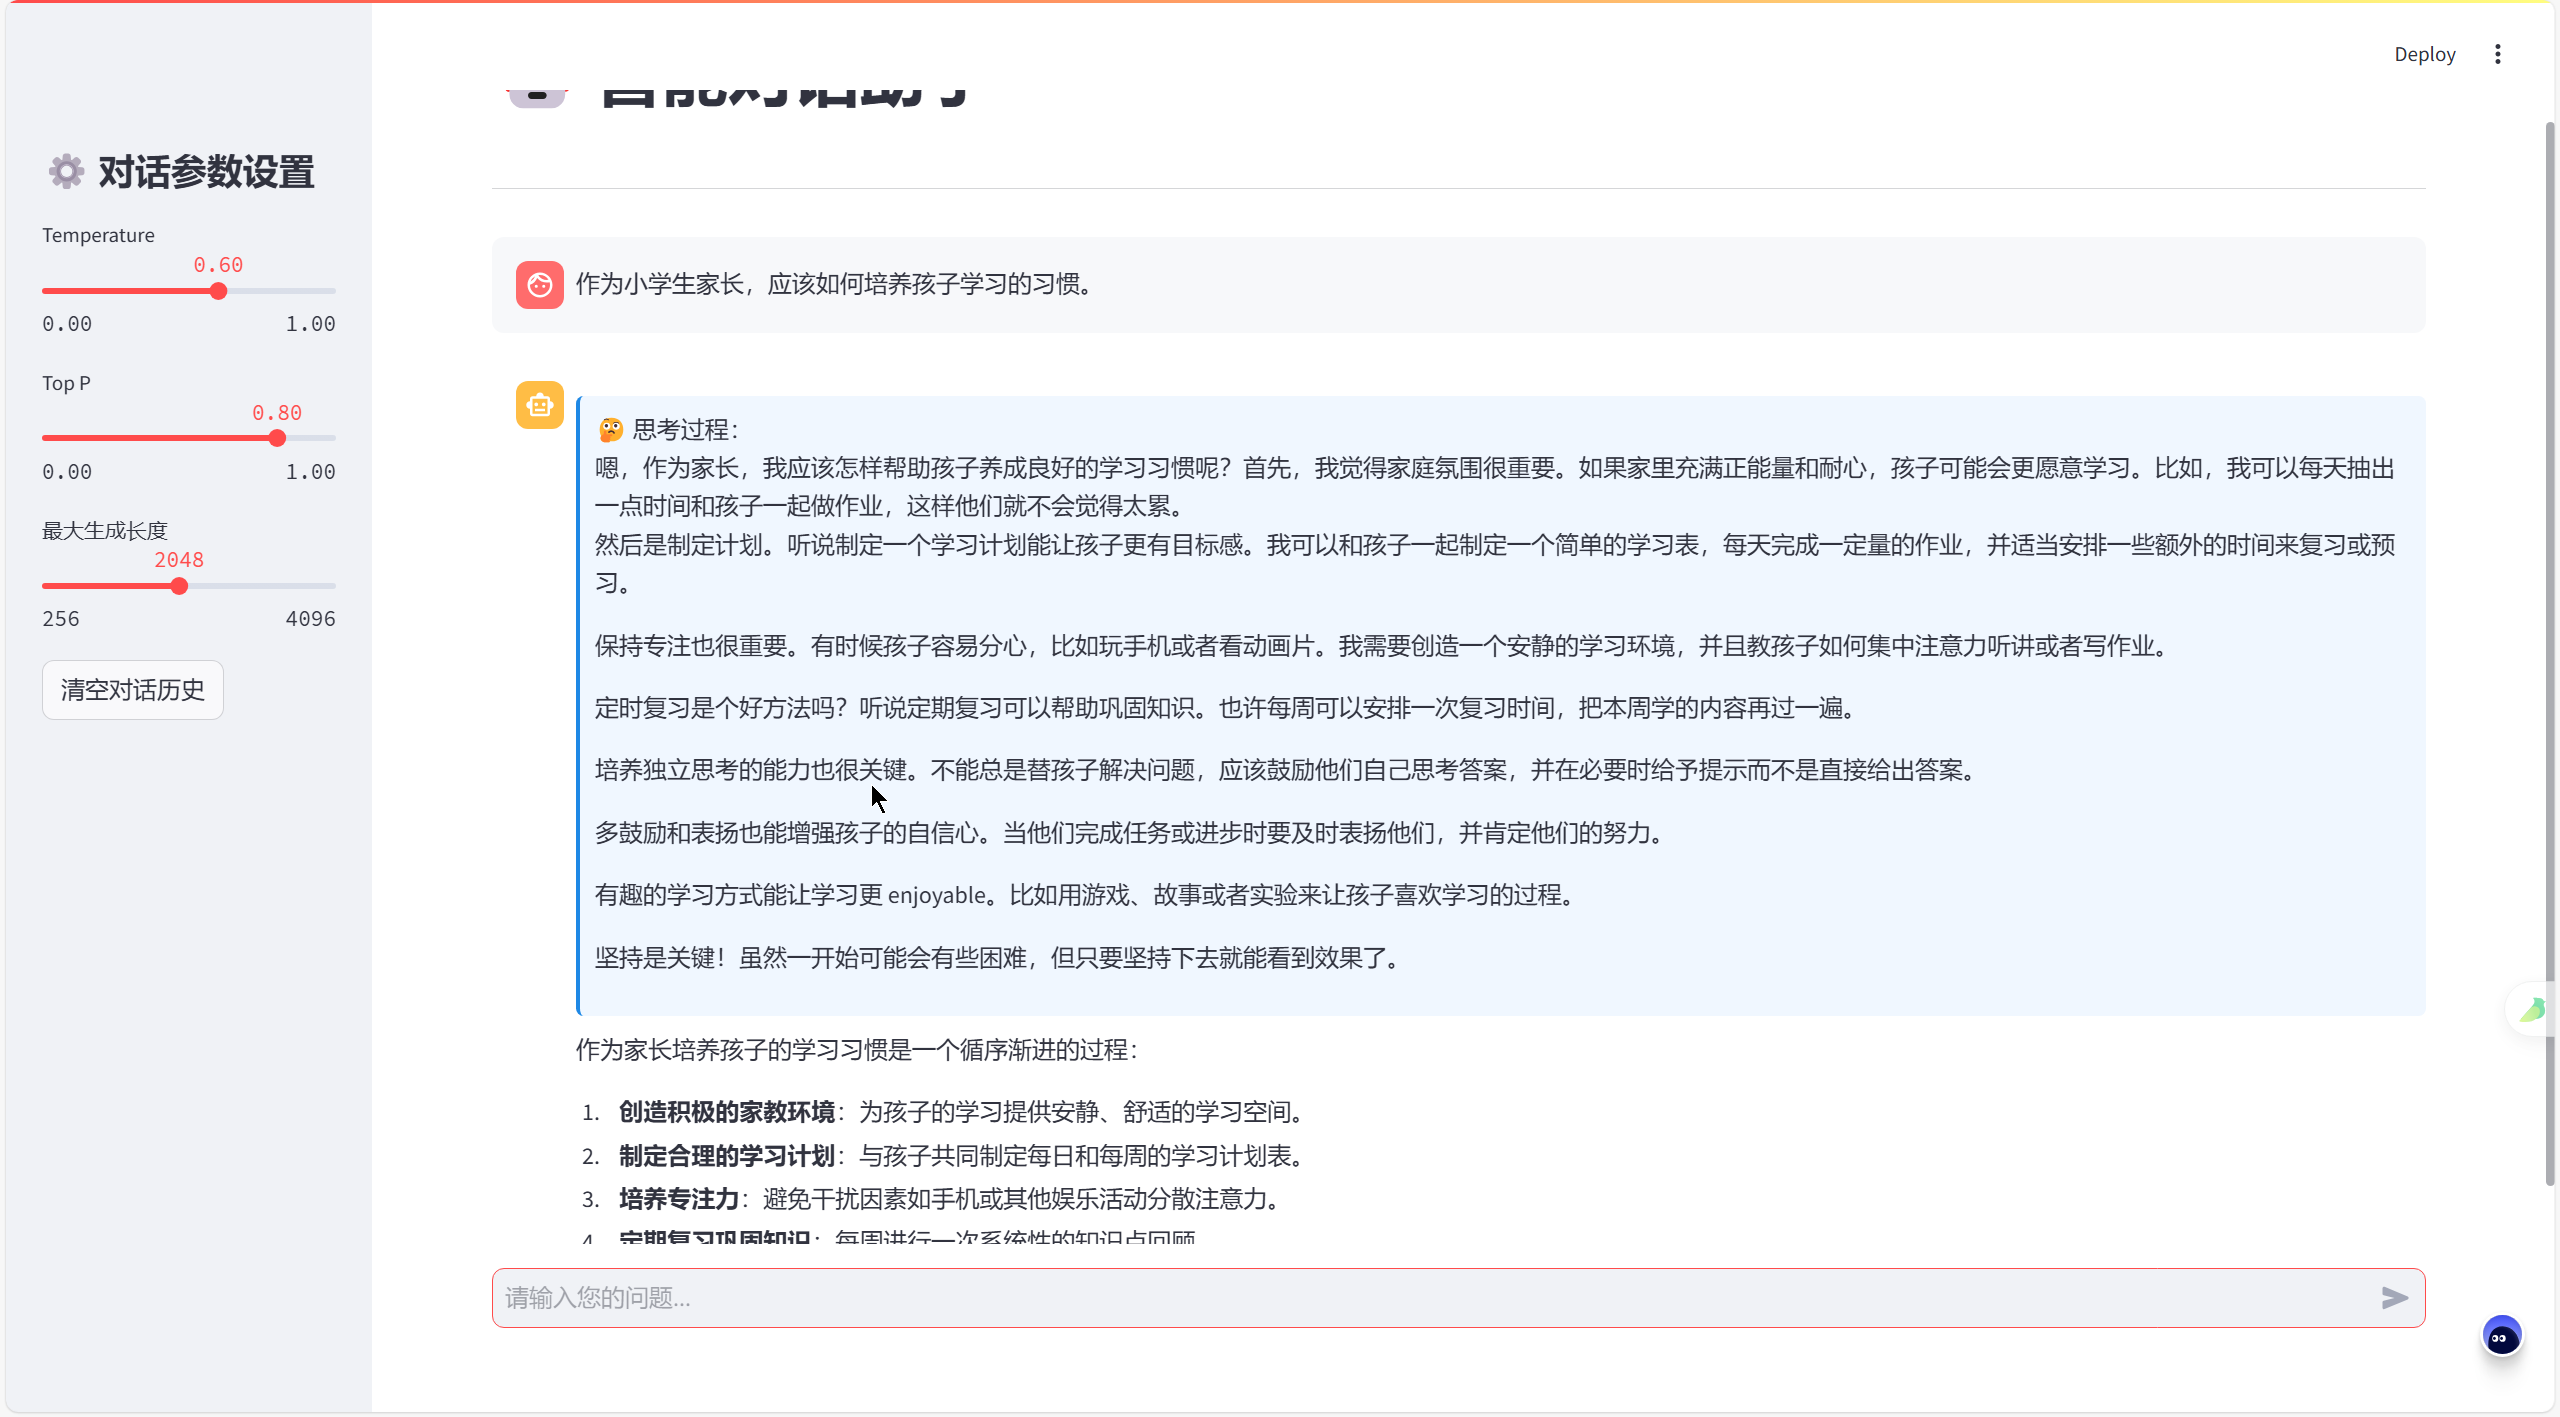Viewport: 2560px width, 1417px height.
Task: Click the Temperature slider handle
Action: tap(218, 291)
